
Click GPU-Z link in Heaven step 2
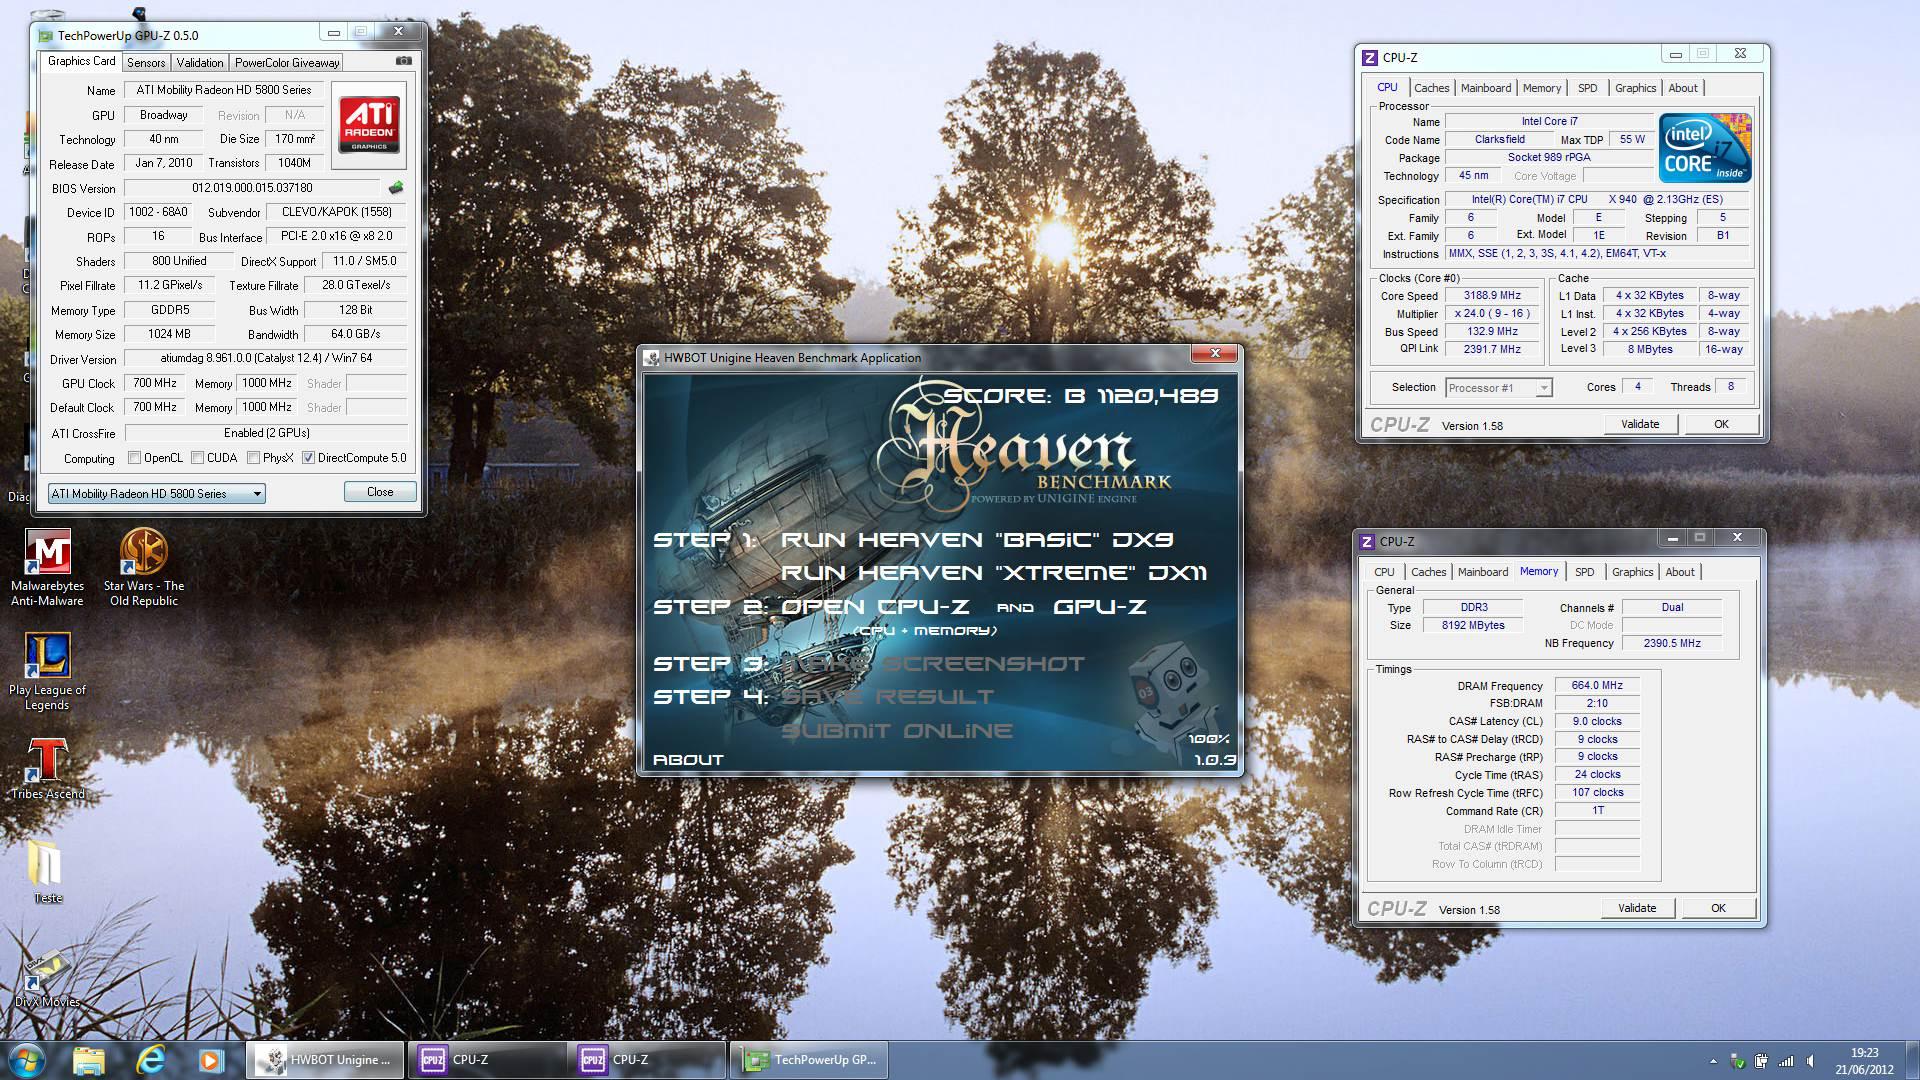pyautogui.click(x=1100, y=607)
